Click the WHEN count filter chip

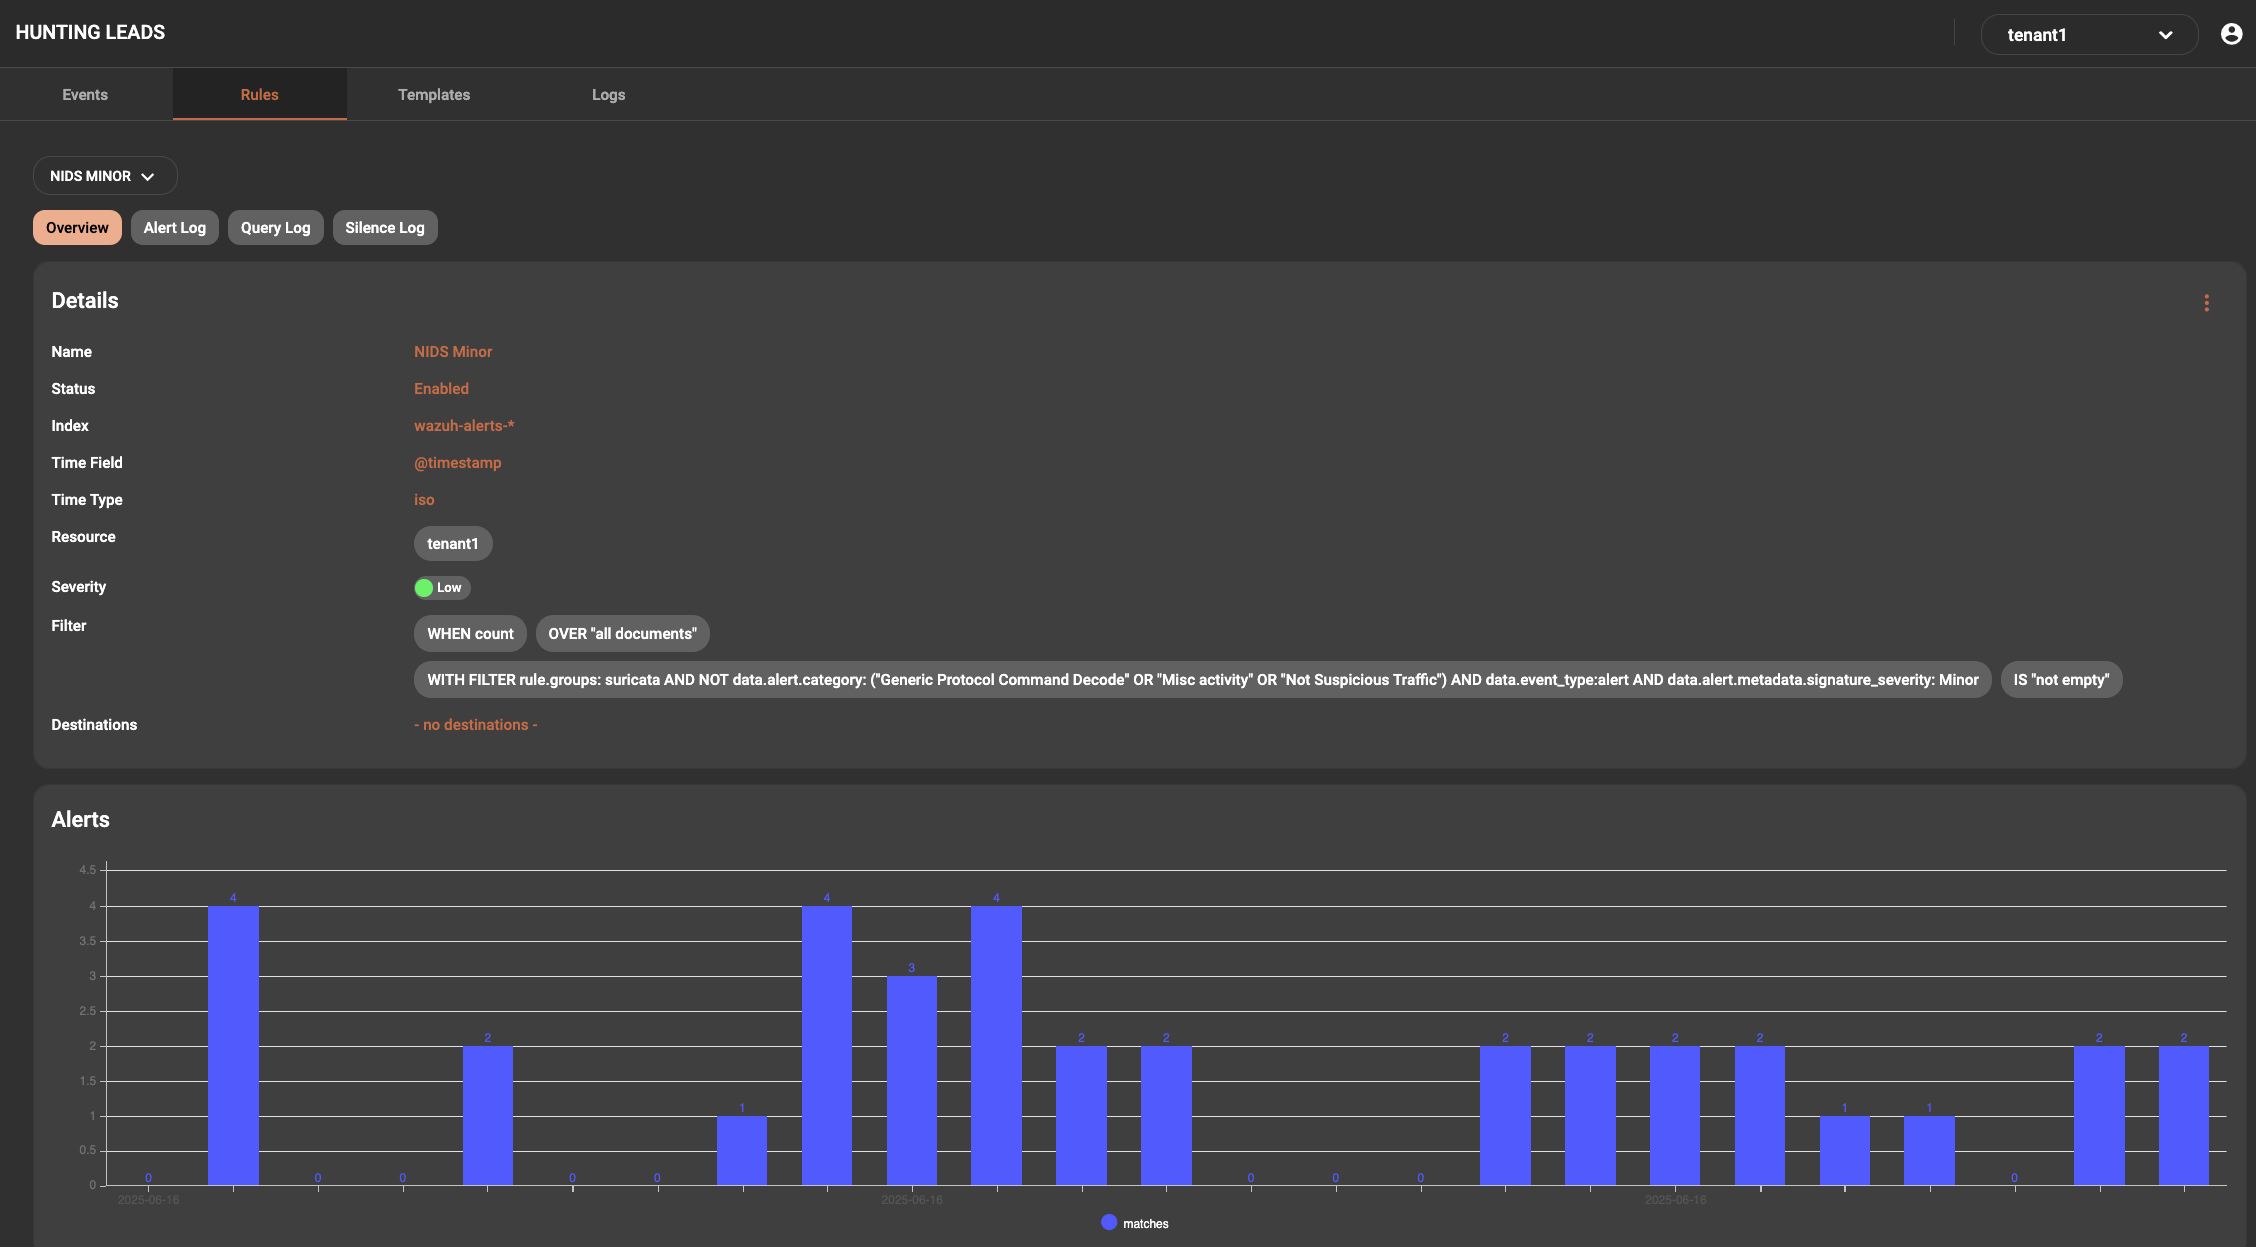tap(470, 634)
